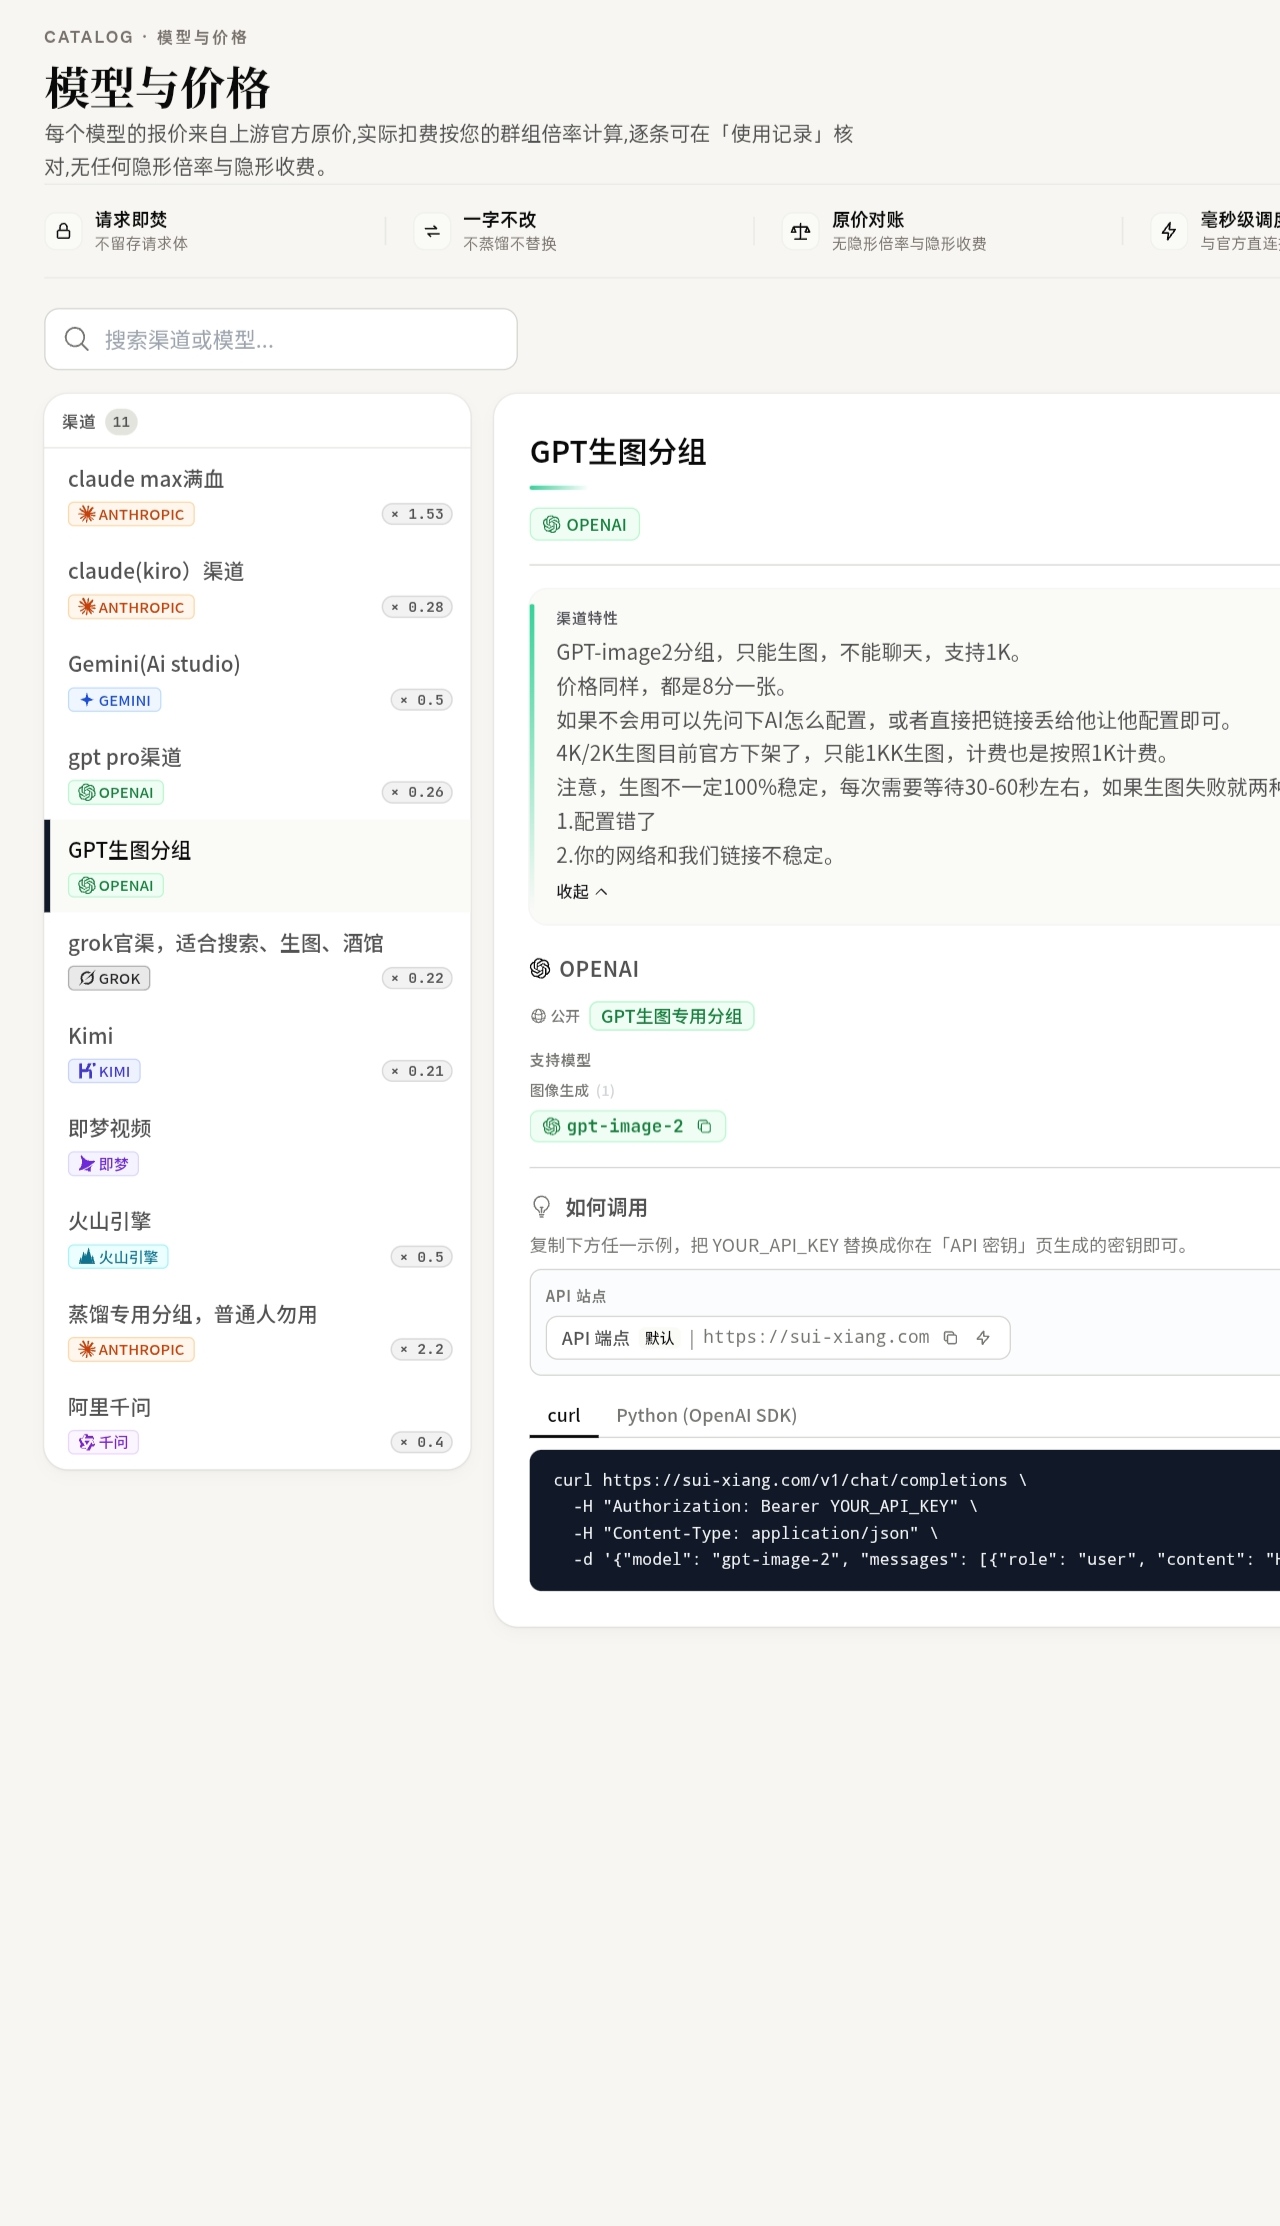
Task: Click the lightbulb icon beside 如何调用
Action: pos(541,1207)
